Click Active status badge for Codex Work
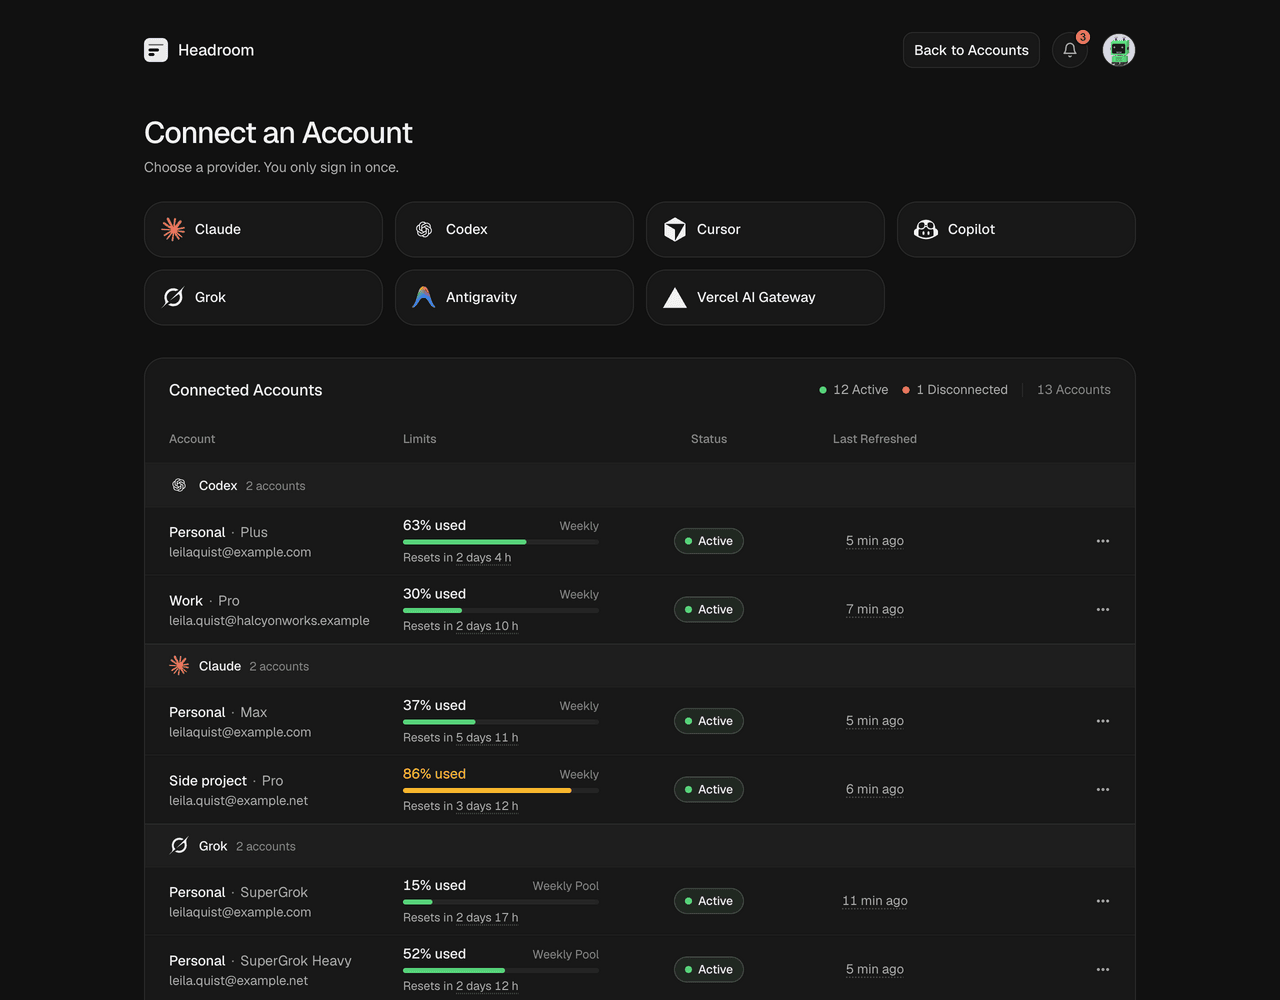 [709, 610]
